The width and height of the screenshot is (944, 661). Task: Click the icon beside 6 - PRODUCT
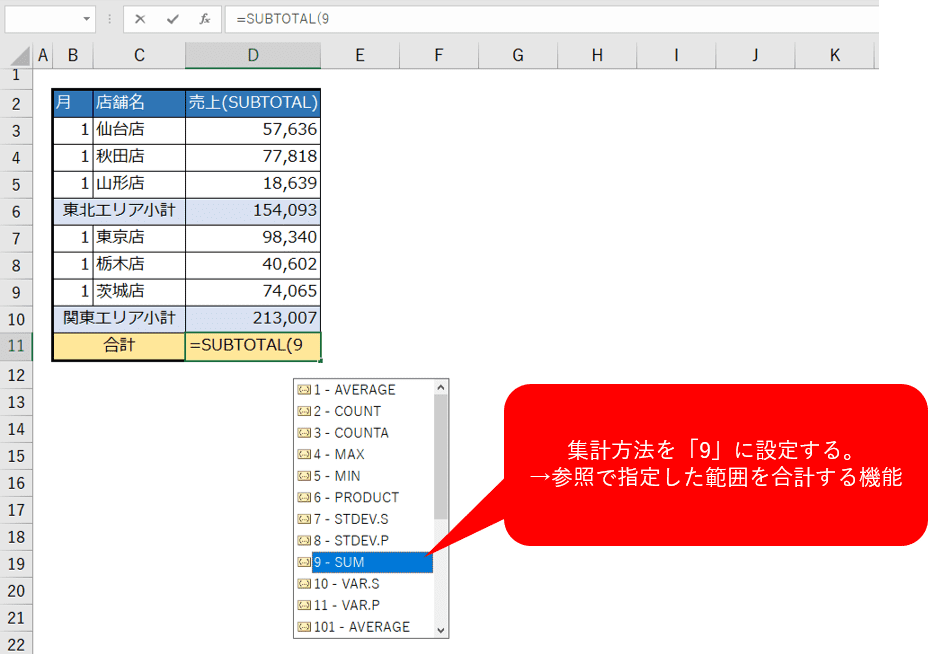point(304,497)
